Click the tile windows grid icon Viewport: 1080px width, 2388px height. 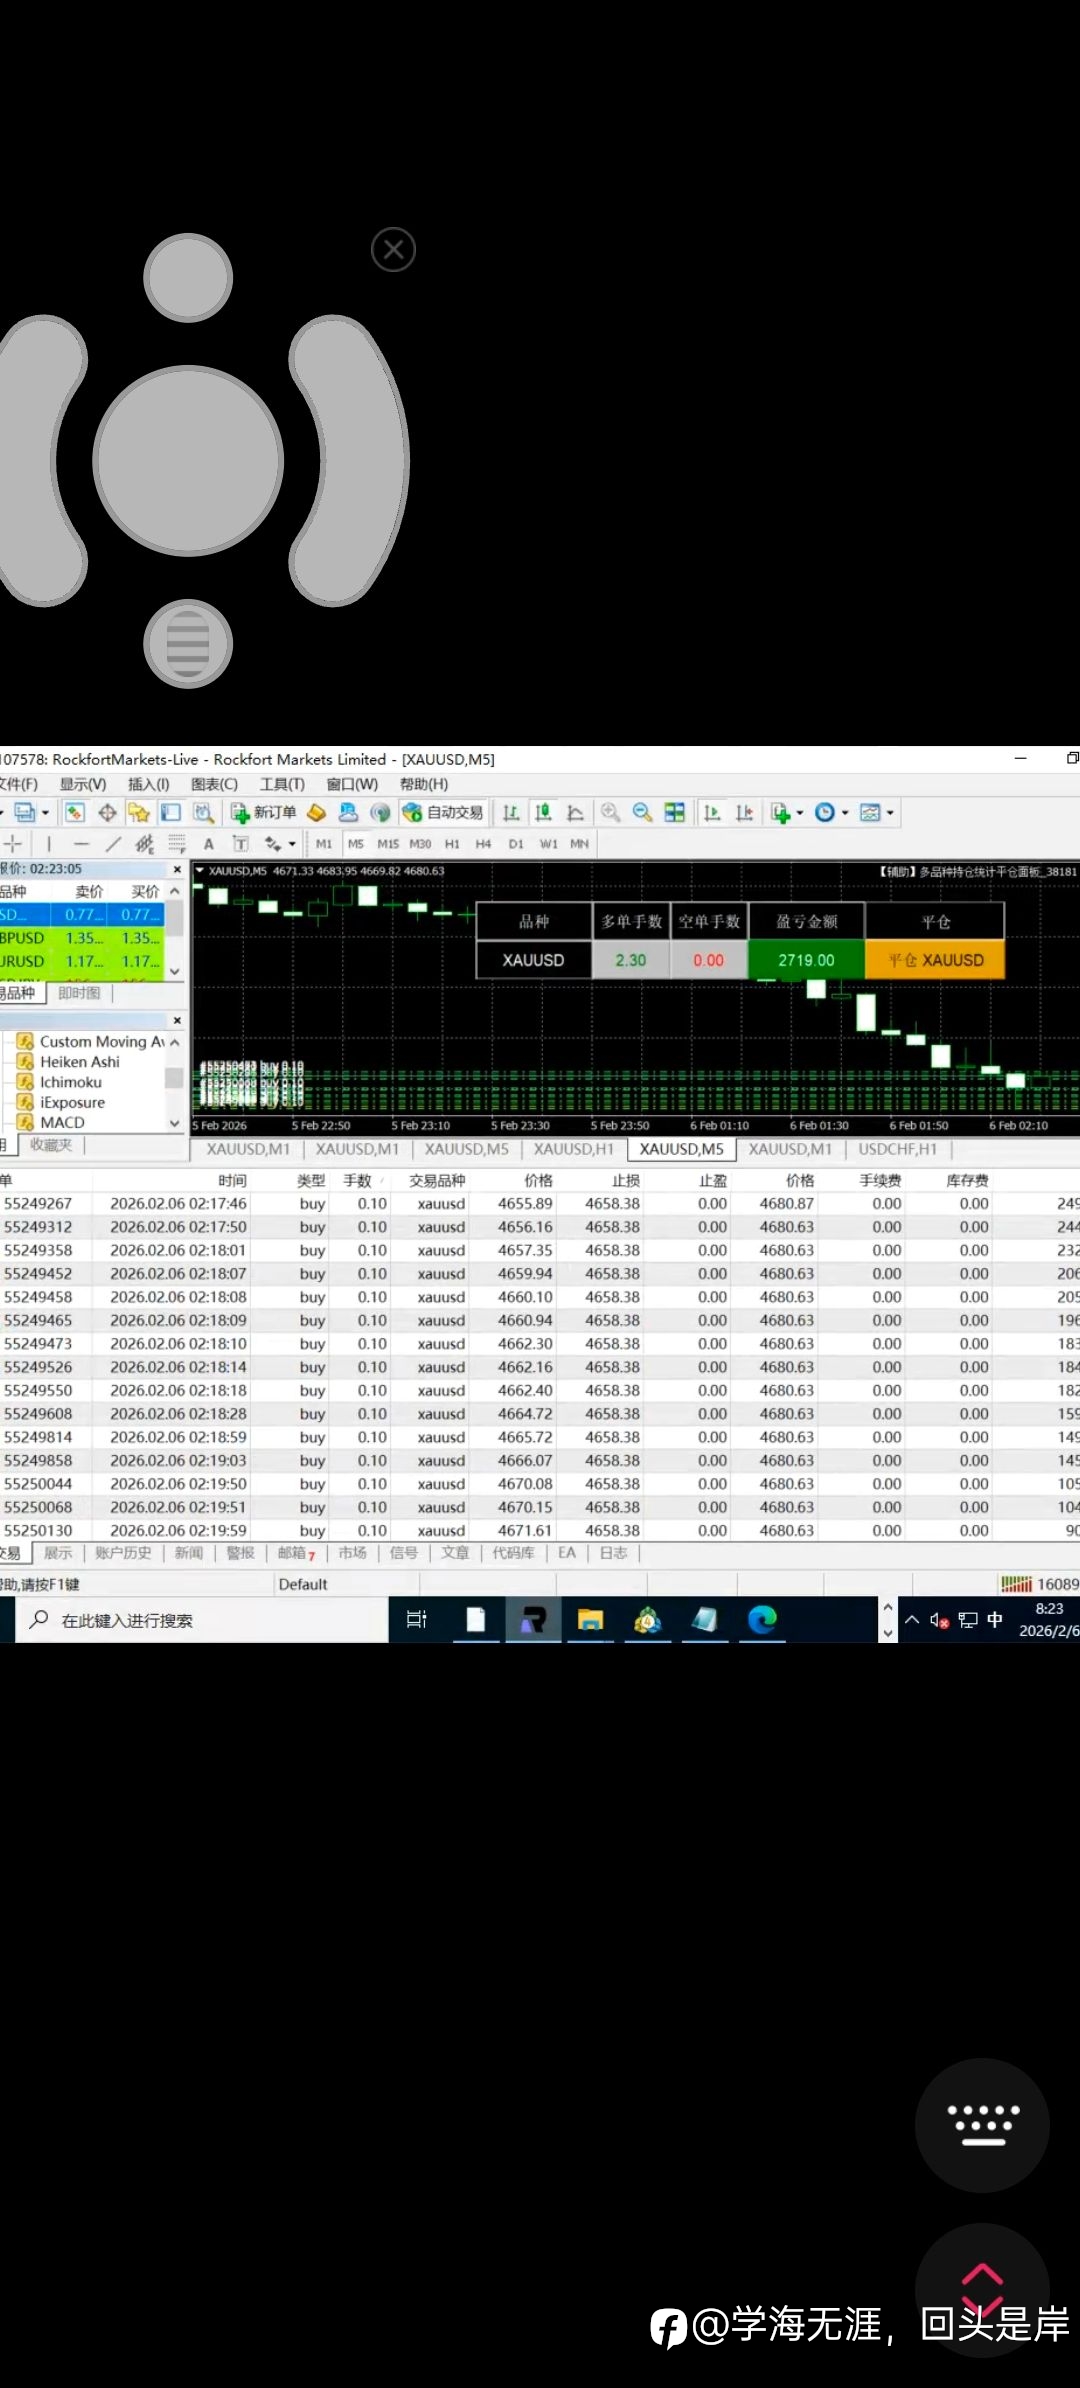click(x=675, y=813)
